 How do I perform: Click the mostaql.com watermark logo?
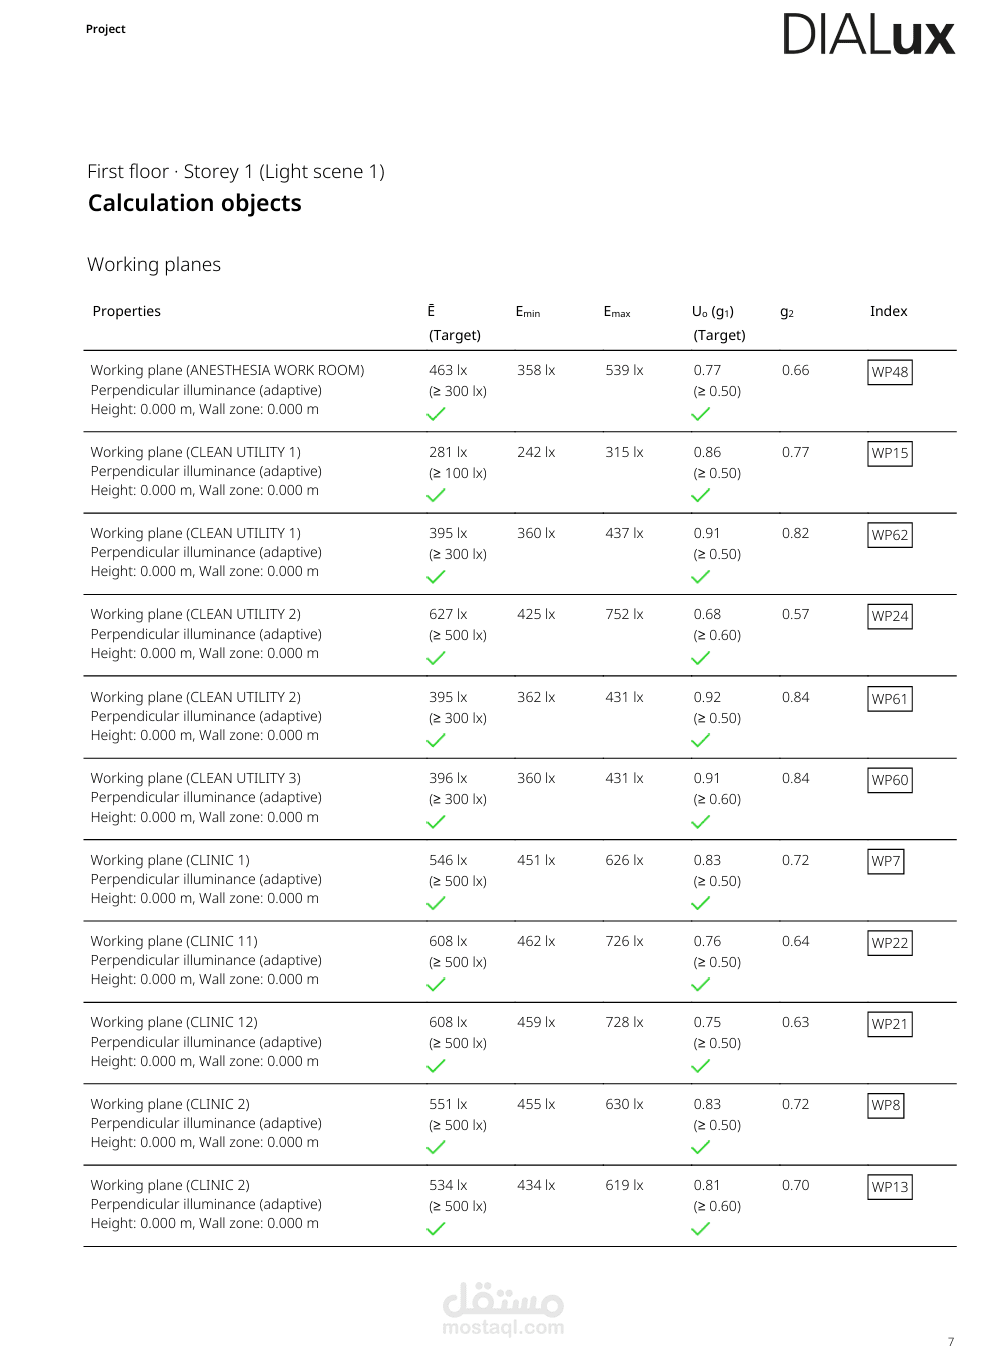click(x=503, y=1309)
